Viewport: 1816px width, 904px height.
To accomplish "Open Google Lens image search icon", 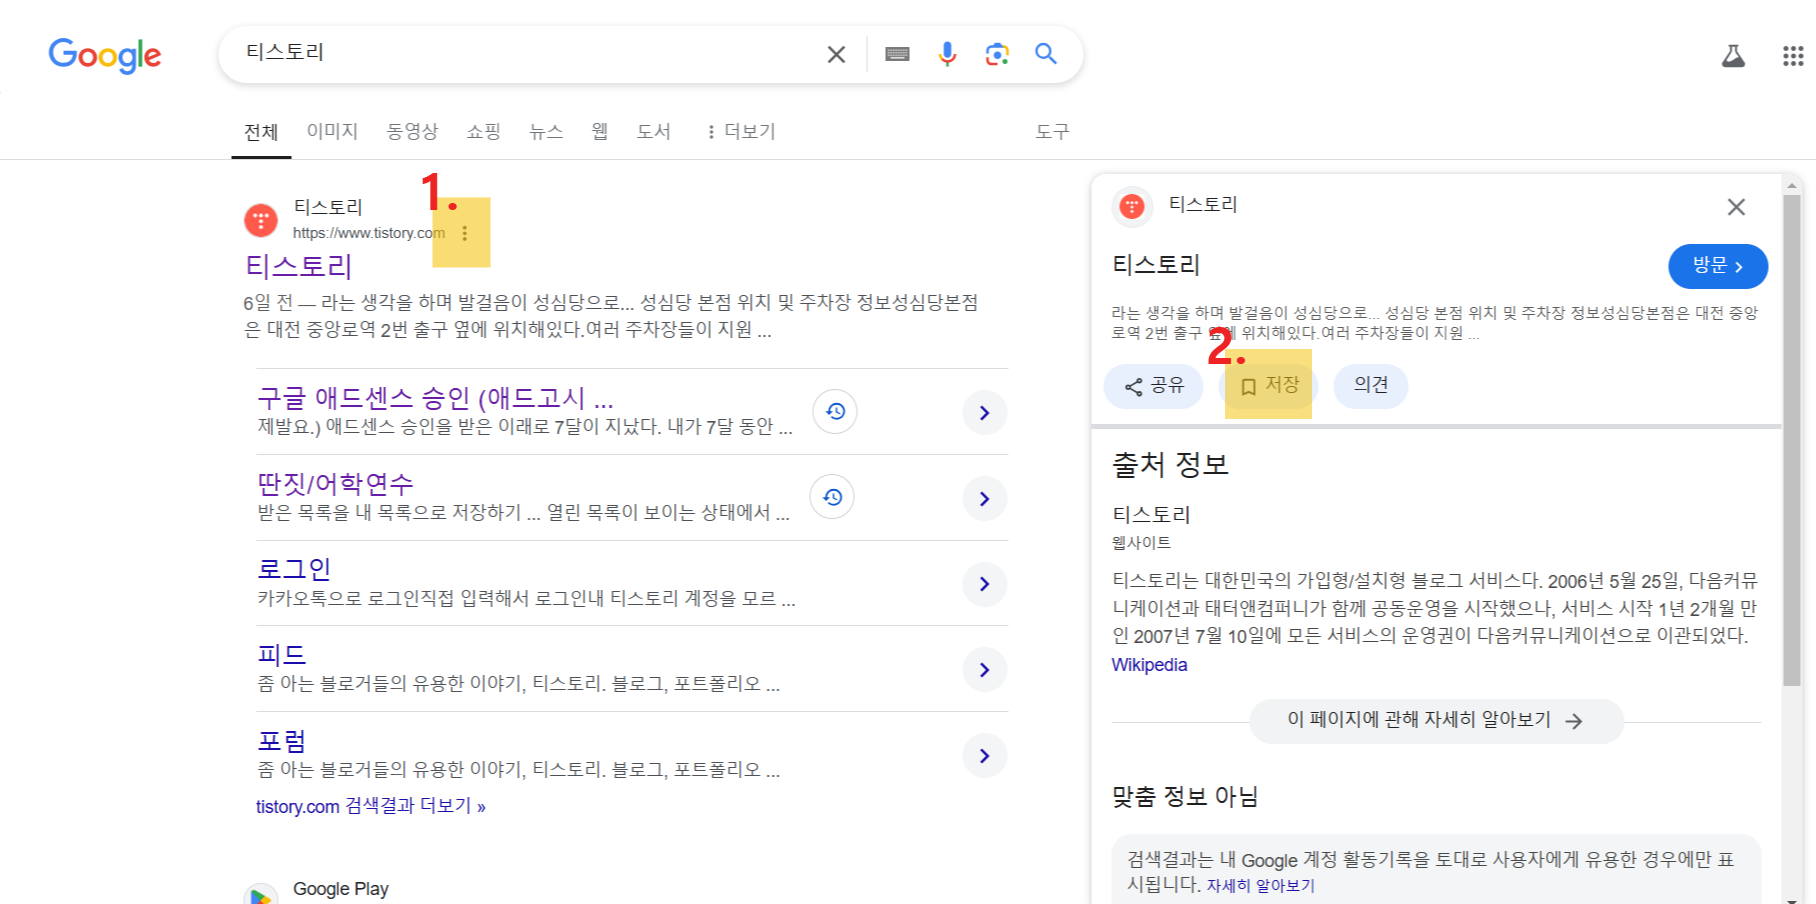I will click(x=997, y=54).
